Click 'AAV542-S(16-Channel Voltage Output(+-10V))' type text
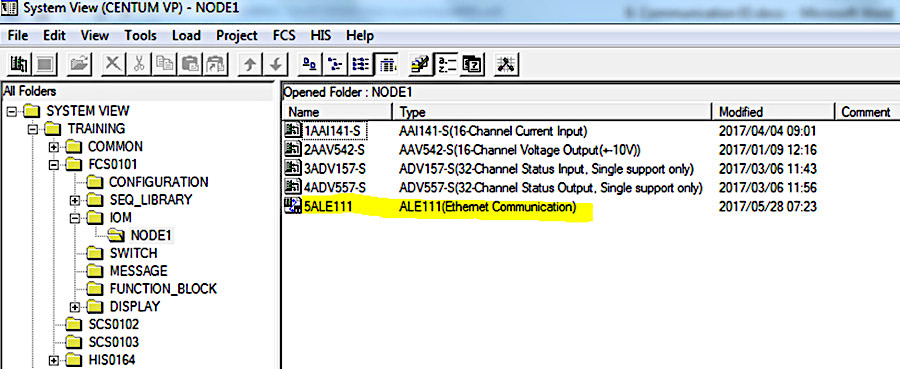The image size is (900, 369). pos(519,150)
